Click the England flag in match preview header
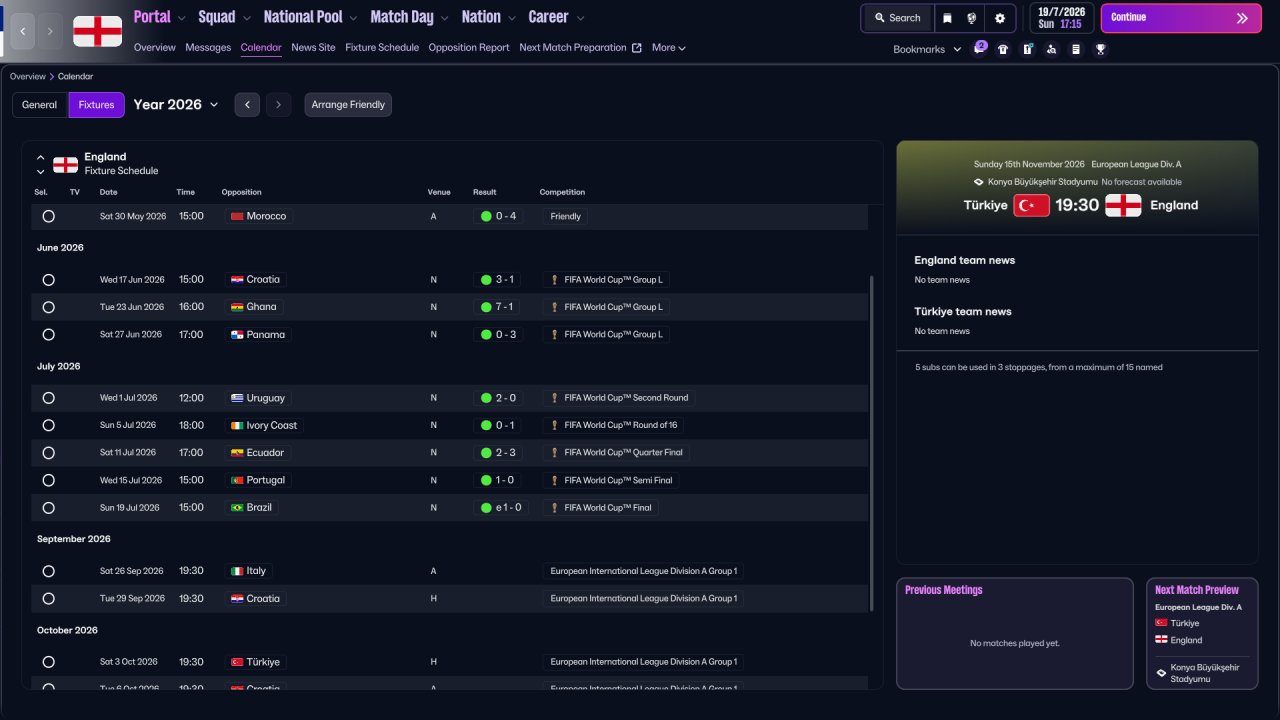 [x=1123, y=205]
